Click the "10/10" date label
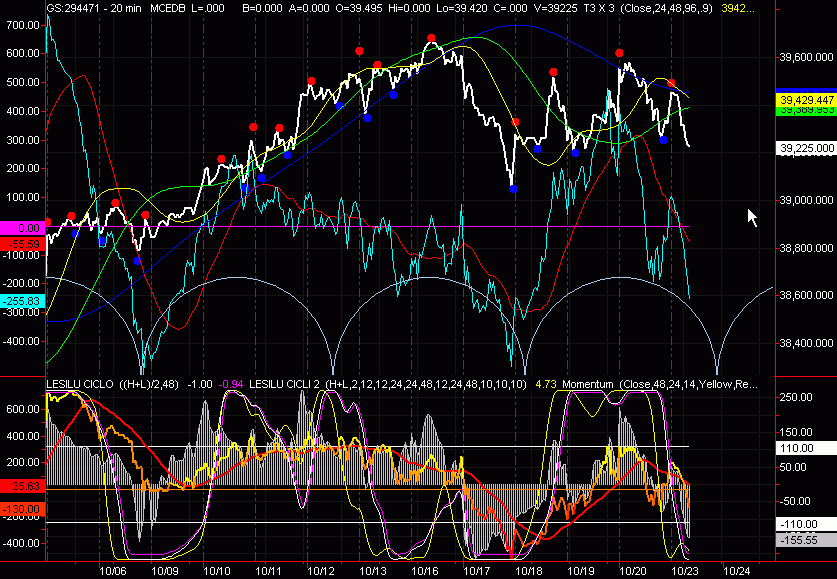This screenshot has height=579, width=837. pos(217,571)
